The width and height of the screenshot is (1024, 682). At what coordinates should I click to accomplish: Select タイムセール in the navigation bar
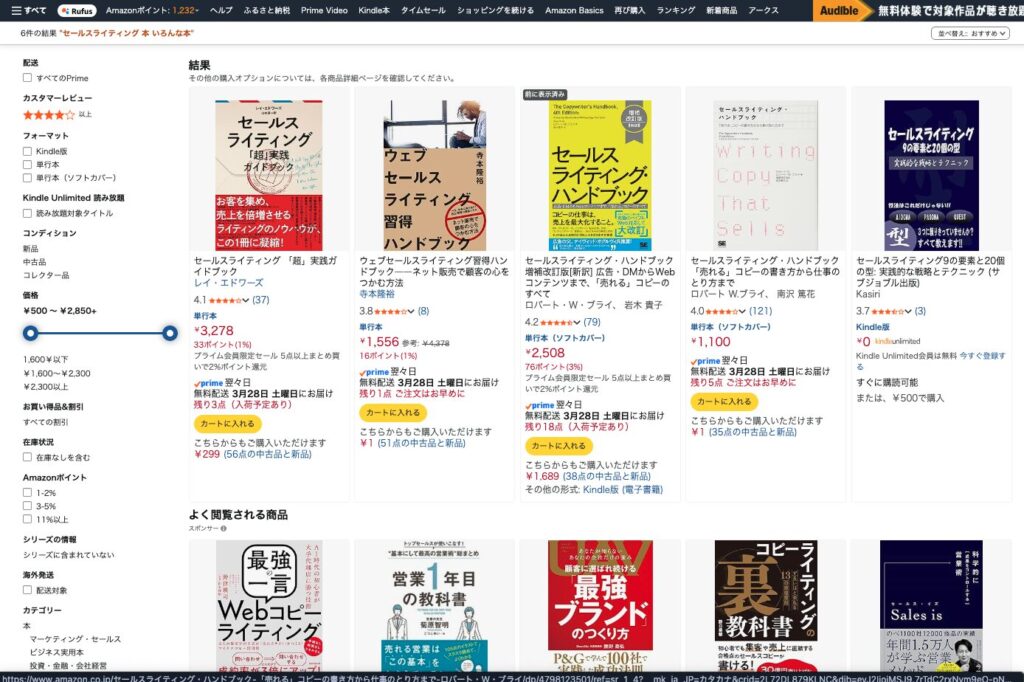tap(423, 10)
